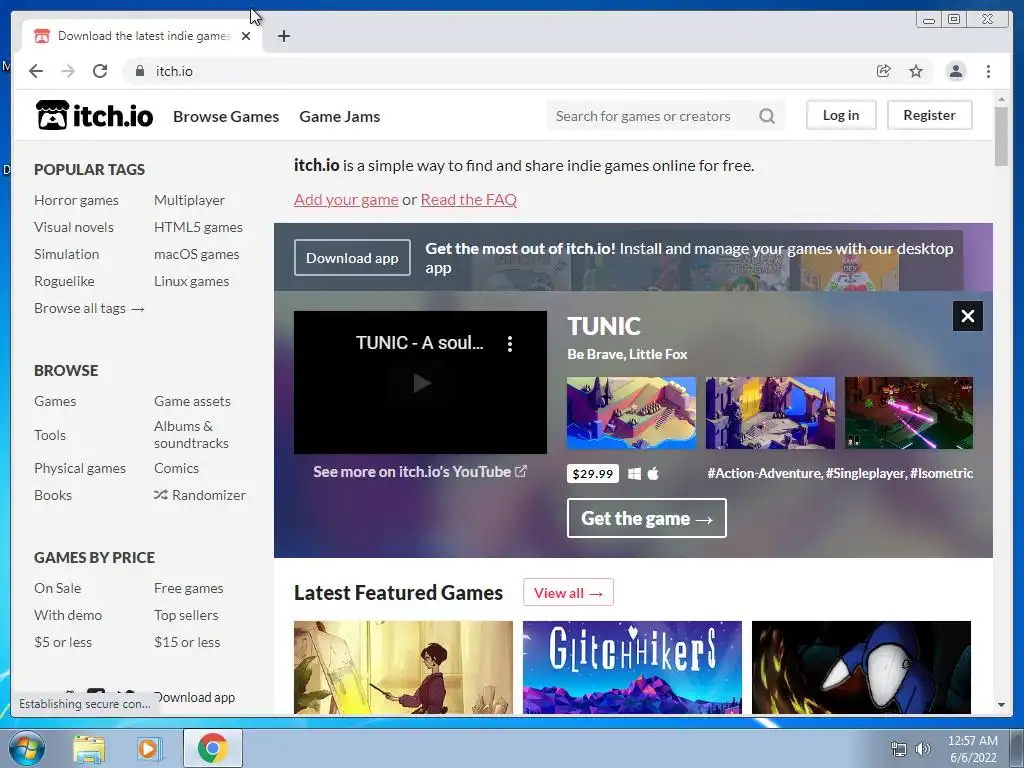The image size is (1024, 768).
Task: Open Horror games tag
Action: point(76,200)
